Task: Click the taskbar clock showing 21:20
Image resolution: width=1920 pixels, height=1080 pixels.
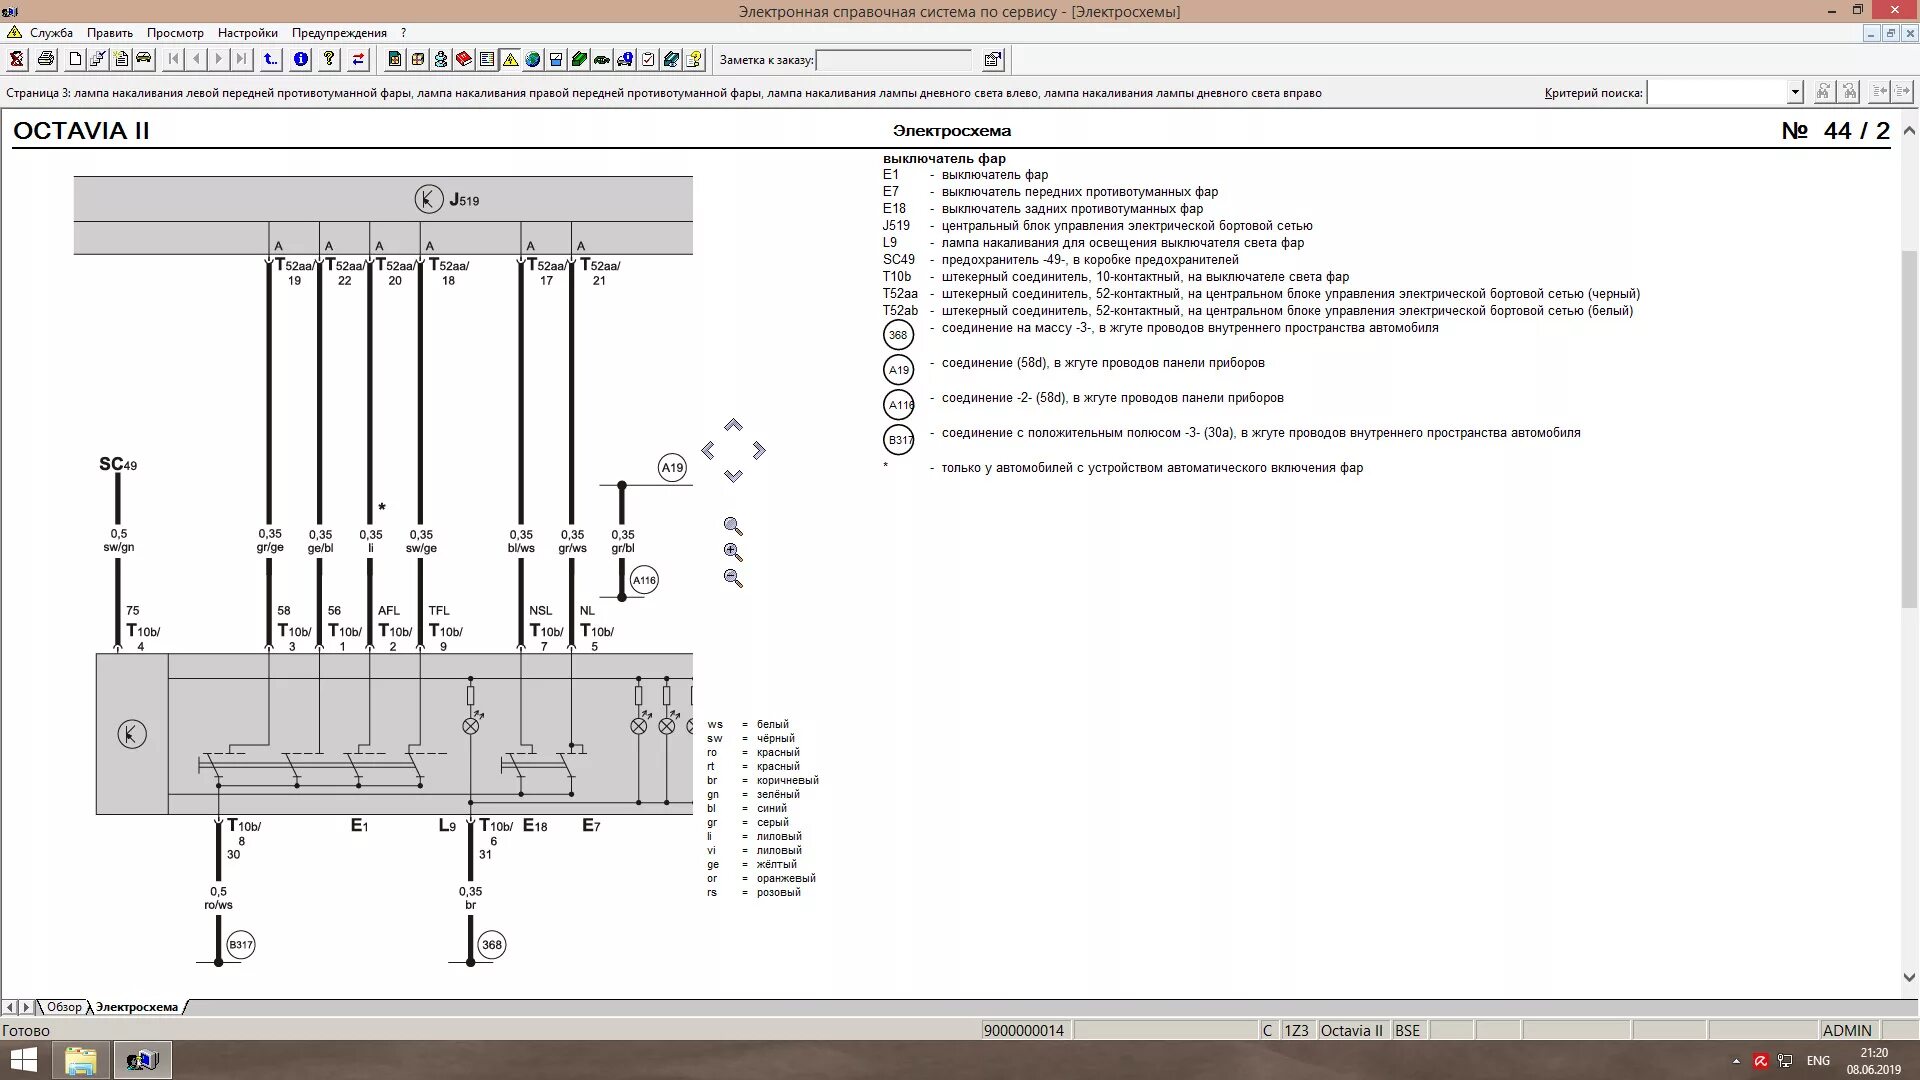Action: click(1874, 1060)
